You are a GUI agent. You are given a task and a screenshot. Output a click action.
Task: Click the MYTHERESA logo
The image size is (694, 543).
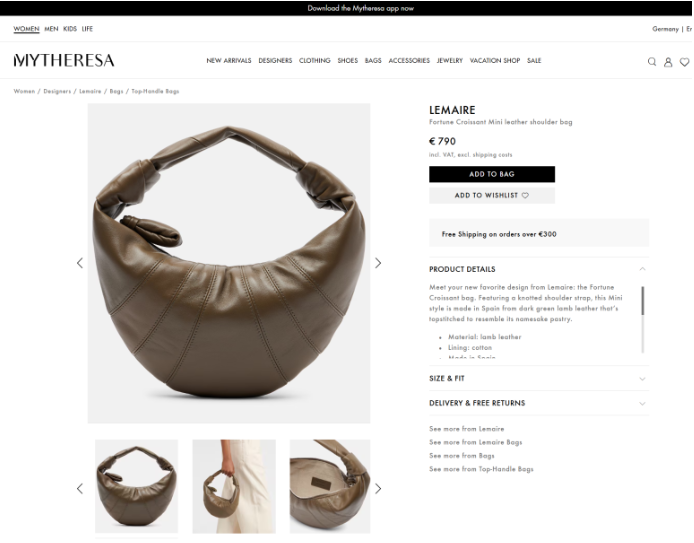click(64, 60)
